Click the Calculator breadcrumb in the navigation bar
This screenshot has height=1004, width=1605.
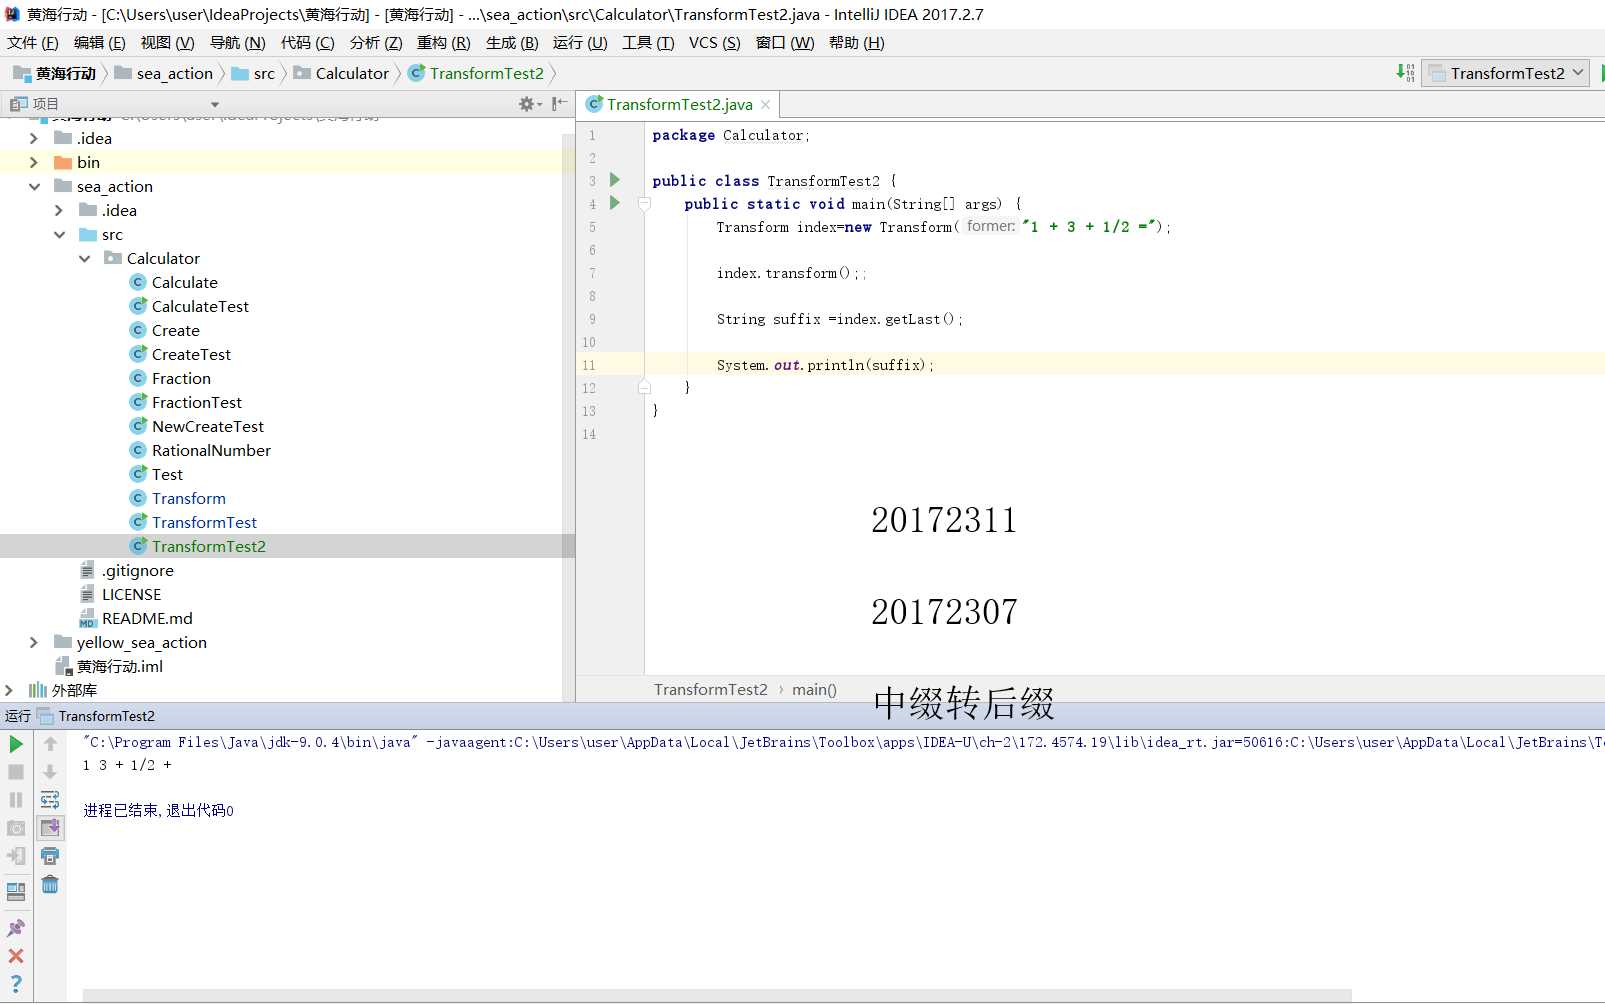341,73
